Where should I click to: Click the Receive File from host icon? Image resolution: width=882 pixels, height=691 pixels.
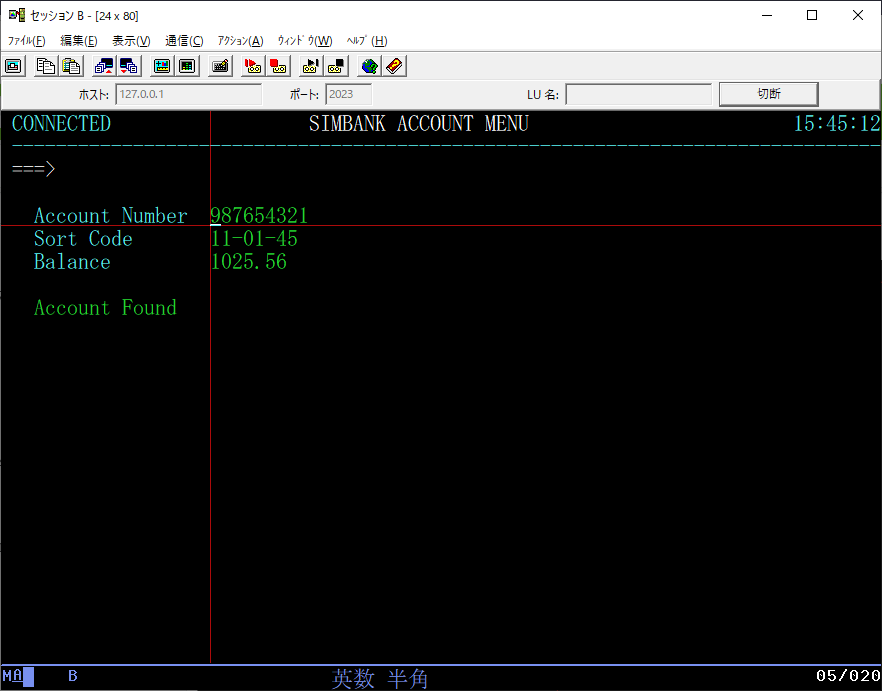point(129,66)
